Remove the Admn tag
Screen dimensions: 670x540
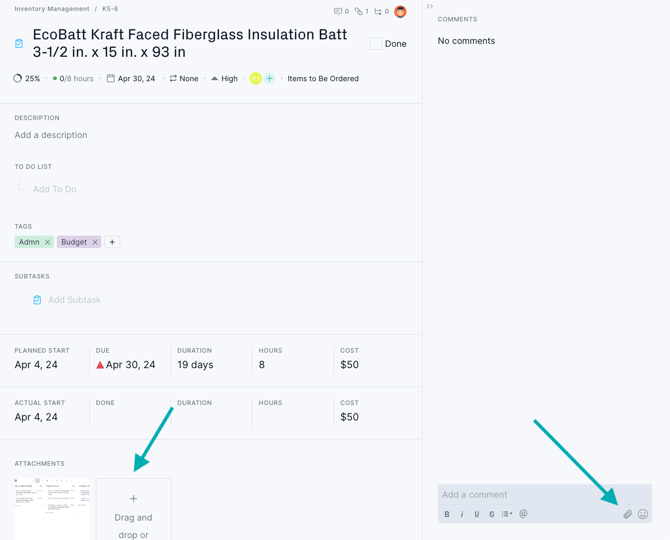point(47,242)
